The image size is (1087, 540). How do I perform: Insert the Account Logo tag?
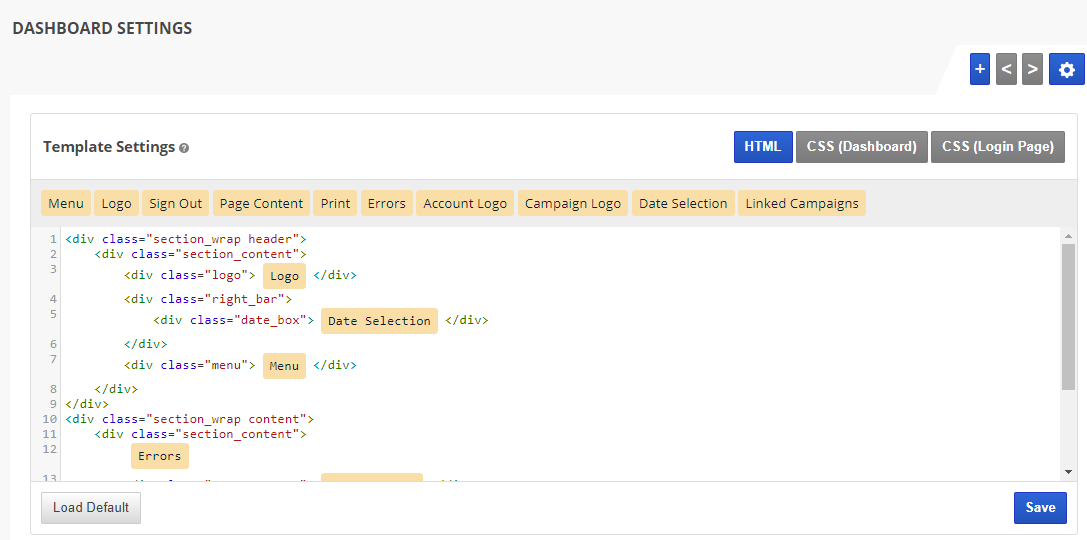coord(465,203)
